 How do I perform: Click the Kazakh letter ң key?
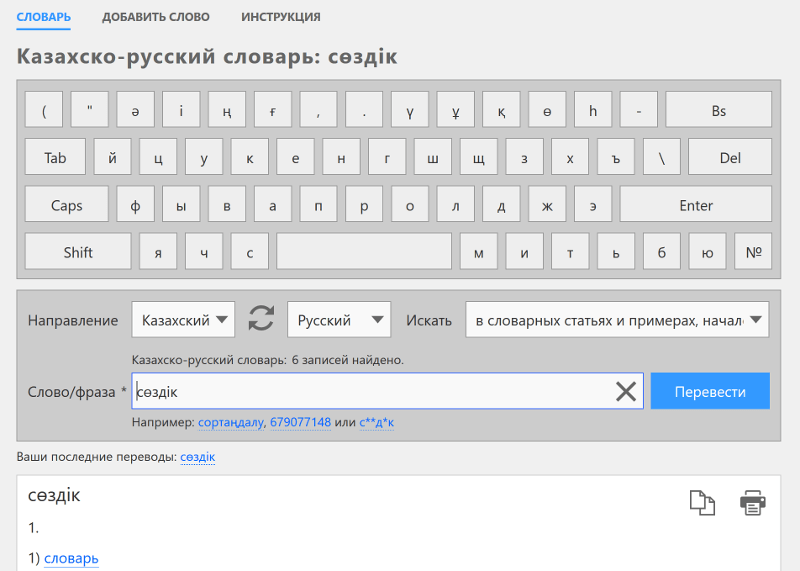tap(227, 109)
